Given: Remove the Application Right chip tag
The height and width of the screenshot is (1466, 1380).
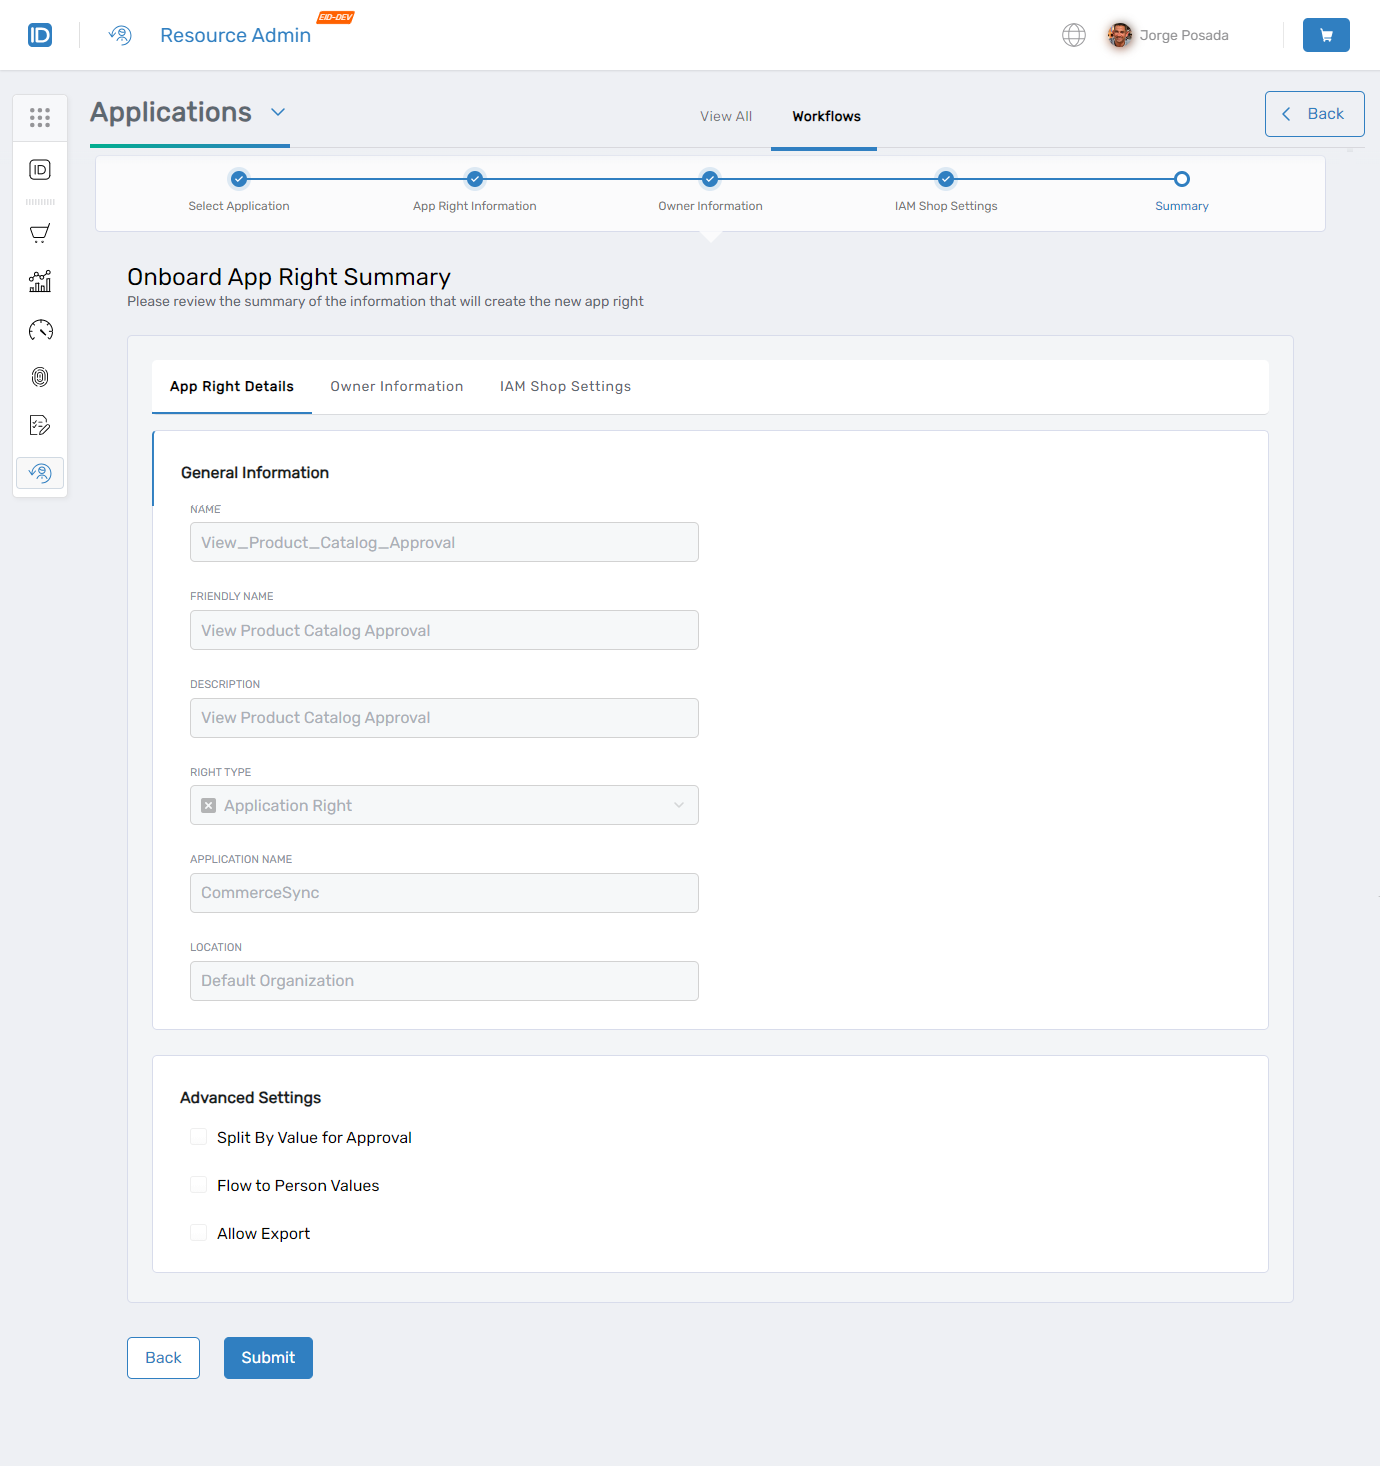Looking at the screenshot, I should tap(208, 804).
